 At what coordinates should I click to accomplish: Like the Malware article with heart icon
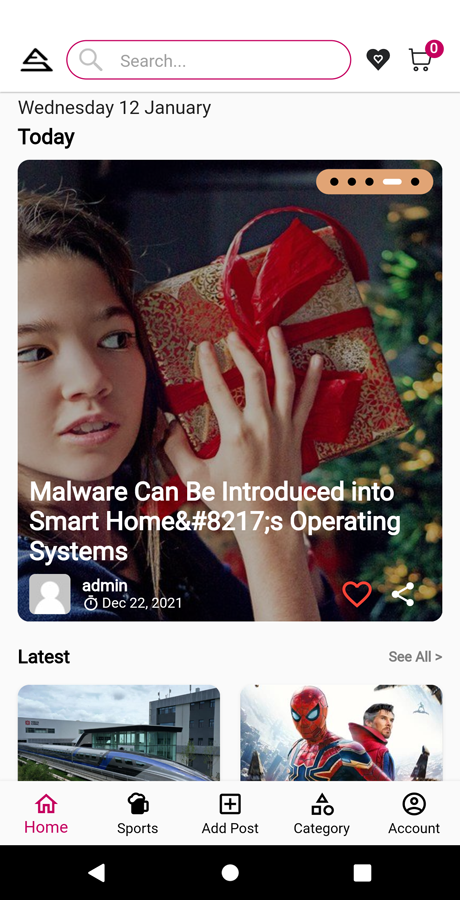pos(357,593)
